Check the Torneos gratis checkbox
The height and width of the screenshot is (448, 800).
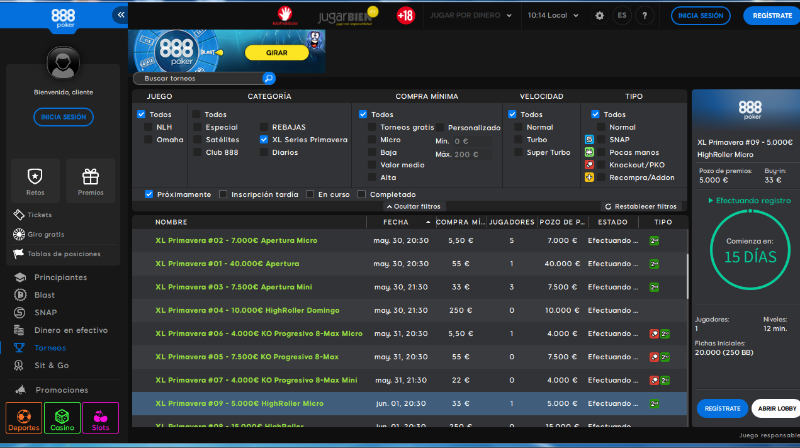pos(372,127)
